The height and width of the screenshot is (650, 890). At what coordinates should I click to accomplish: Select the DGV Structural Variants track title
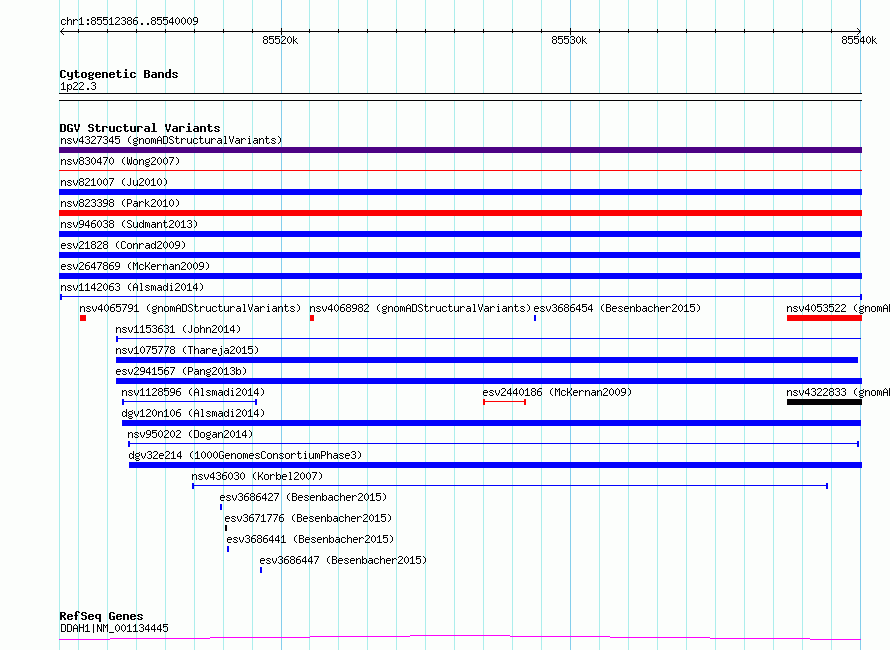click(x=140, y=128)
